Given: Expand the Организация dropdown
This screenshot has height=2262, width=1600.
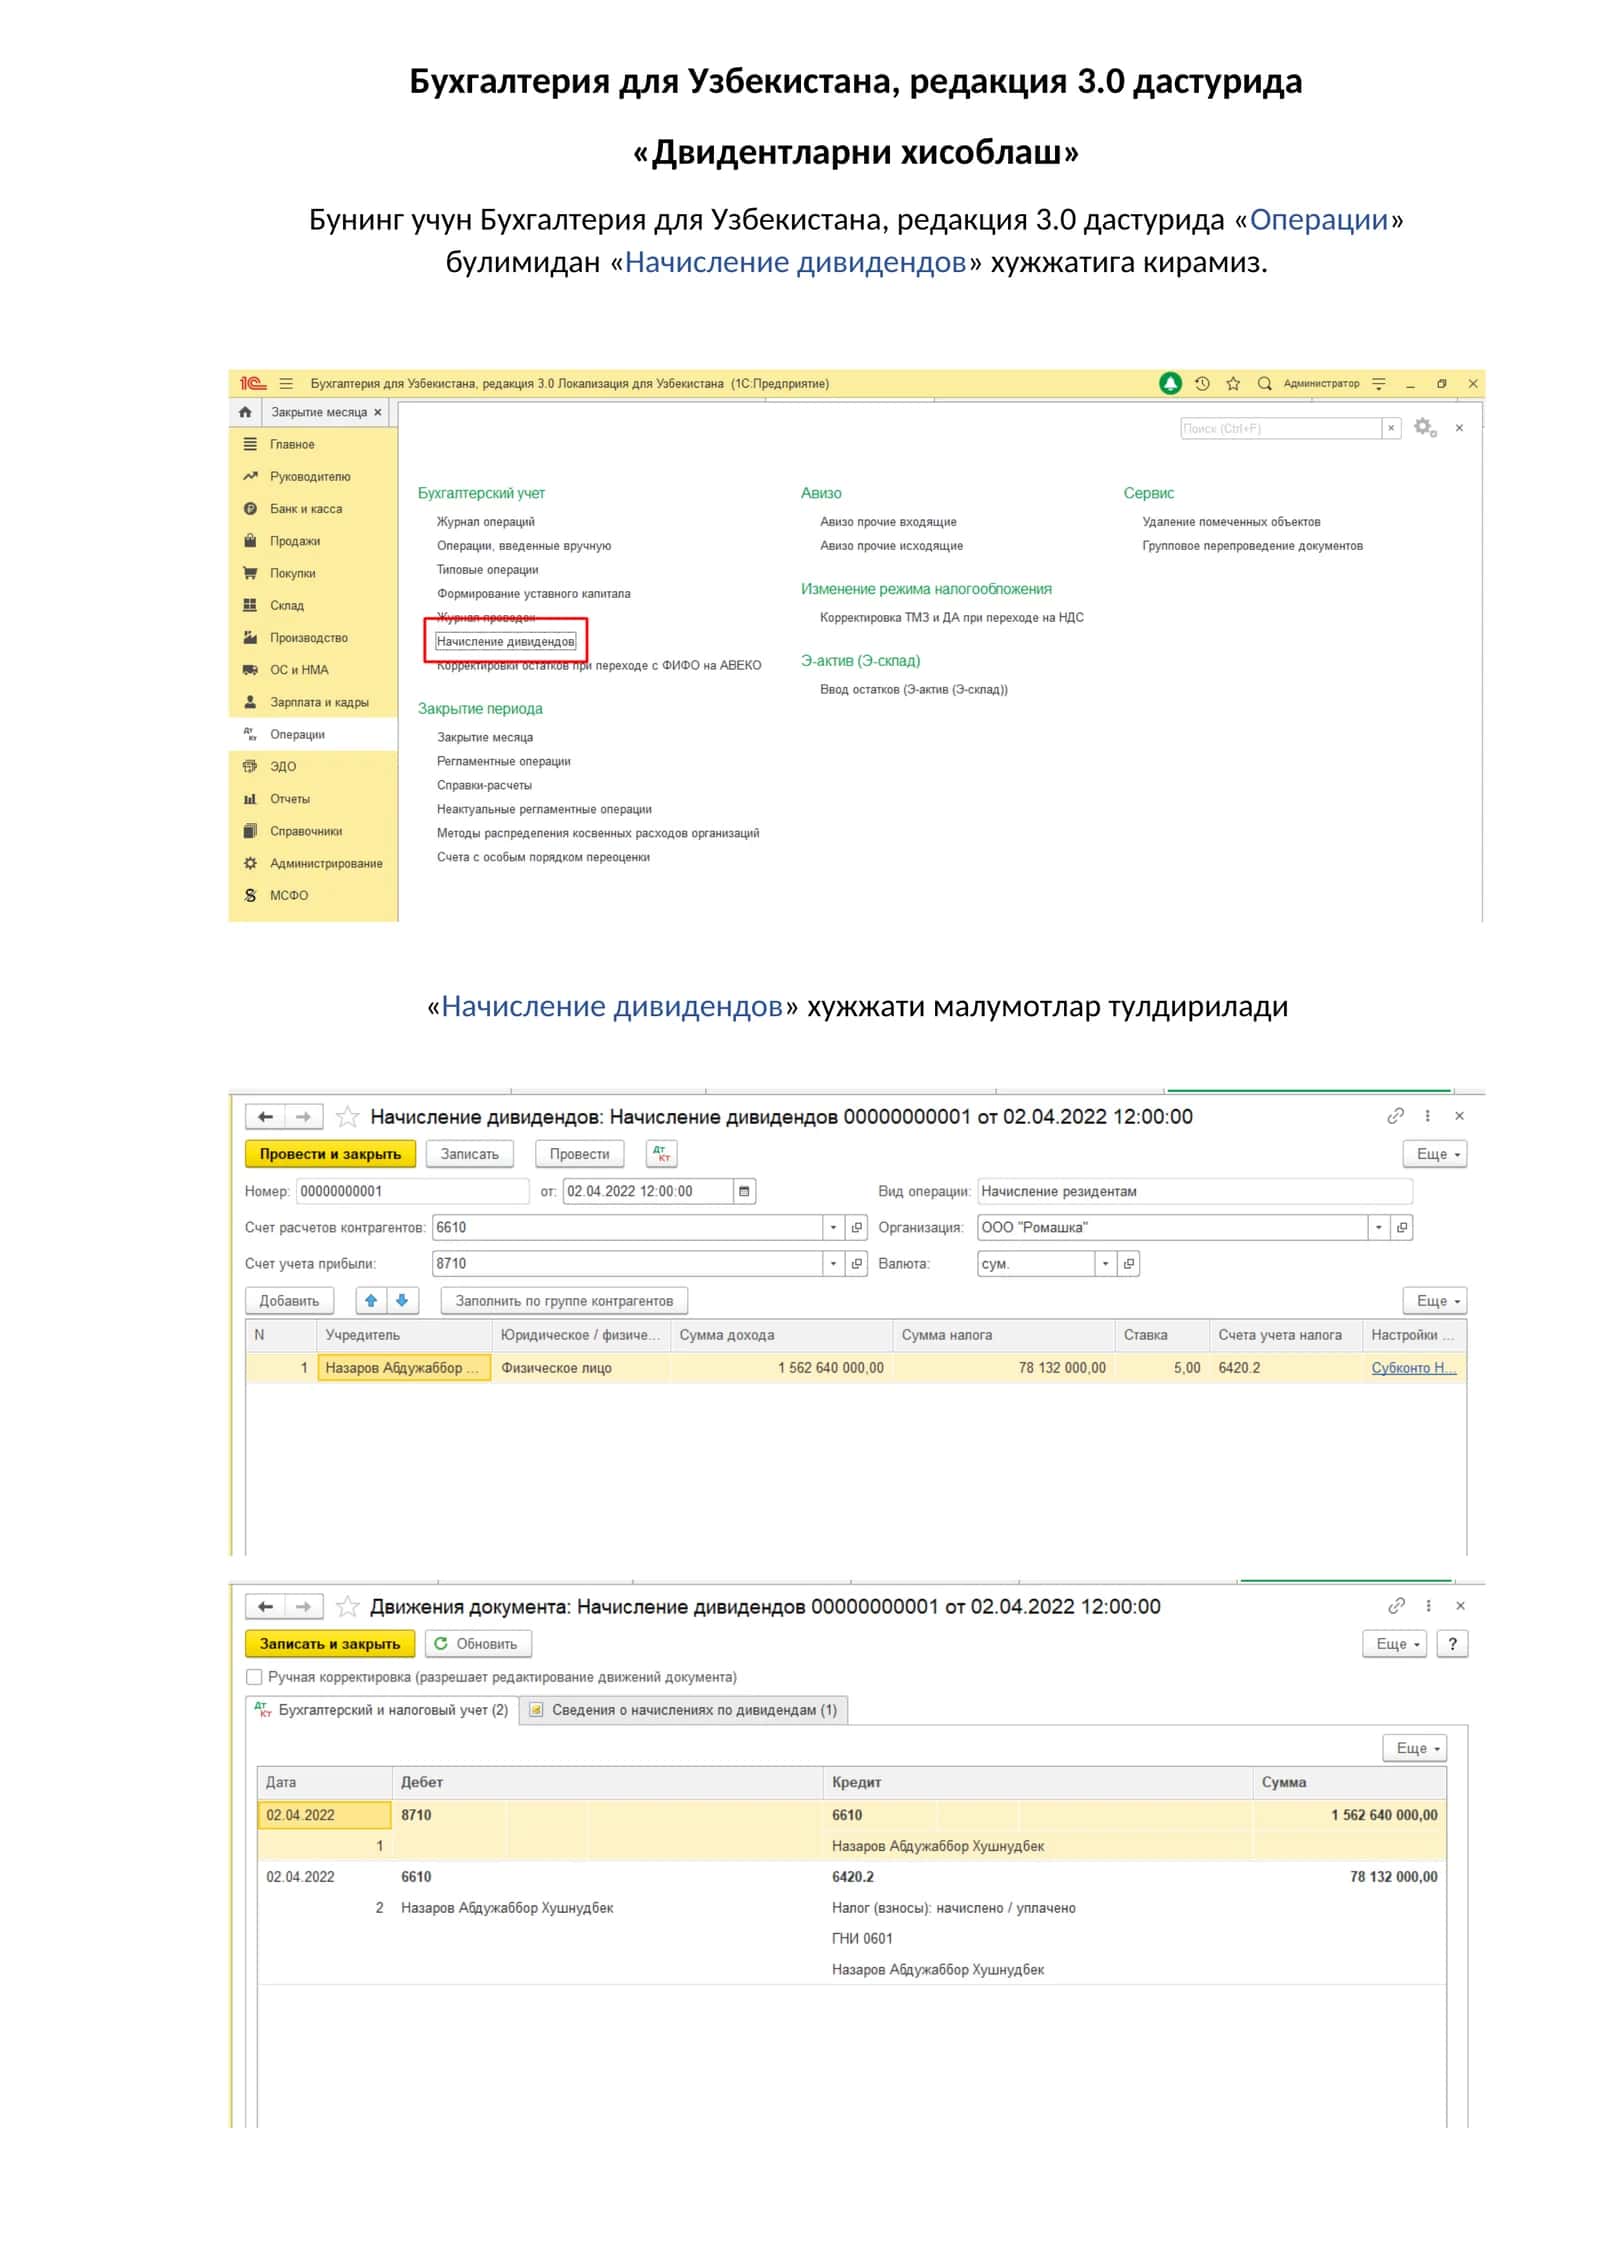Looking at the screenshot, I should [1379, 1227].
